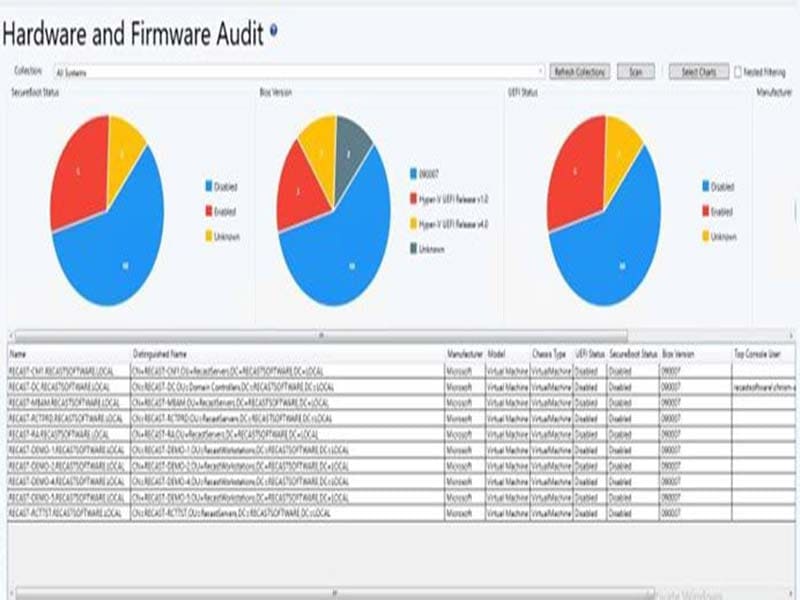Select the RECAST-RCTTST.RECASTSOFTWARE.LOCAL name cell

click(69, 514)
